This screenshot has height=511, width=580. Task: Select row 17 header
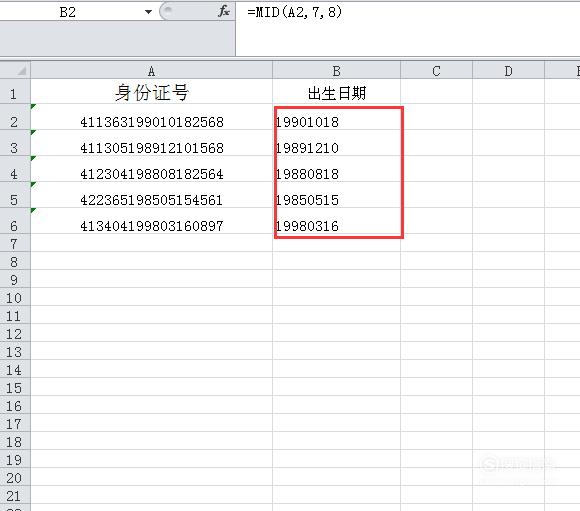(x=15, y=423)
